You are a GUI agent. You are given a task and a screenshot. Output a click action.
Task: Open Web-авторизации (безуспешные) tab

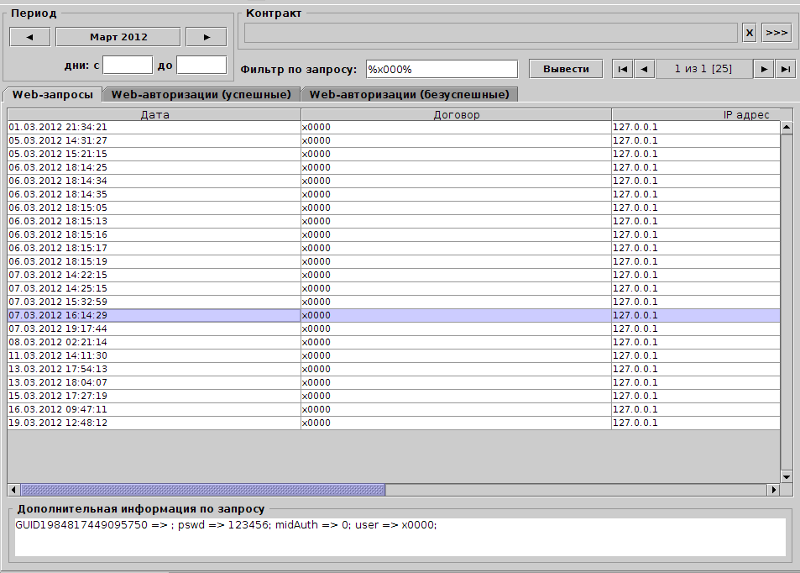[x=409, y=94]
